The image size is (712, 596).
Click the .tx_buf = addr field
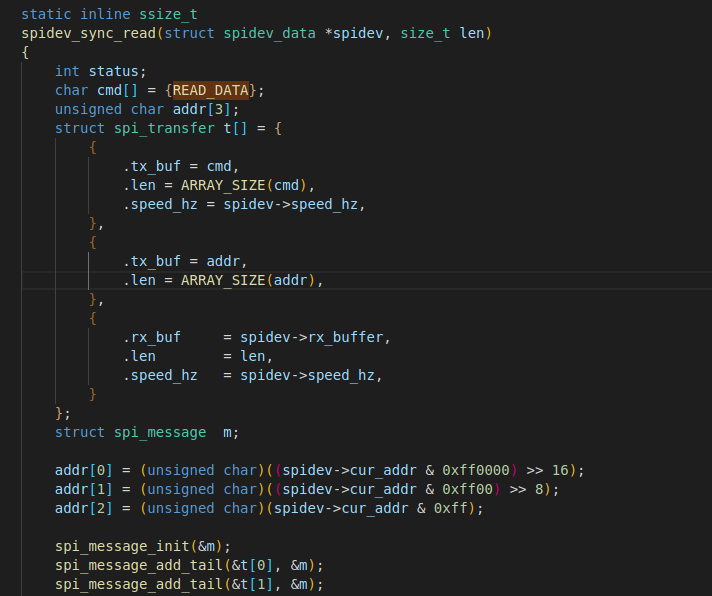[185, 261]
